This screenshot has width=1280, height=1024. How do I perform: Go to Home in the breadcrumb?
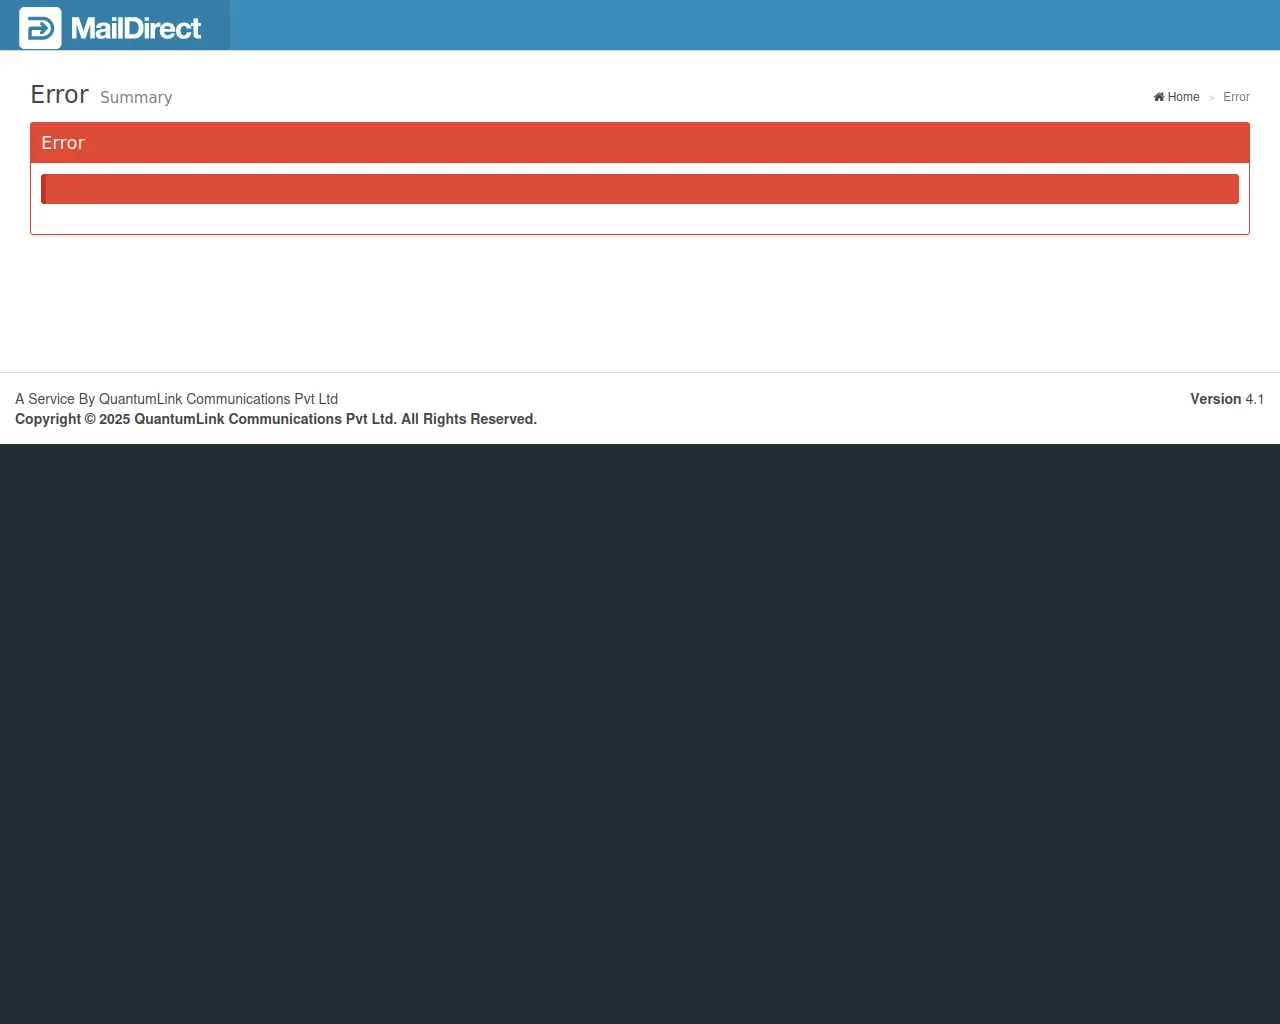1176,97
